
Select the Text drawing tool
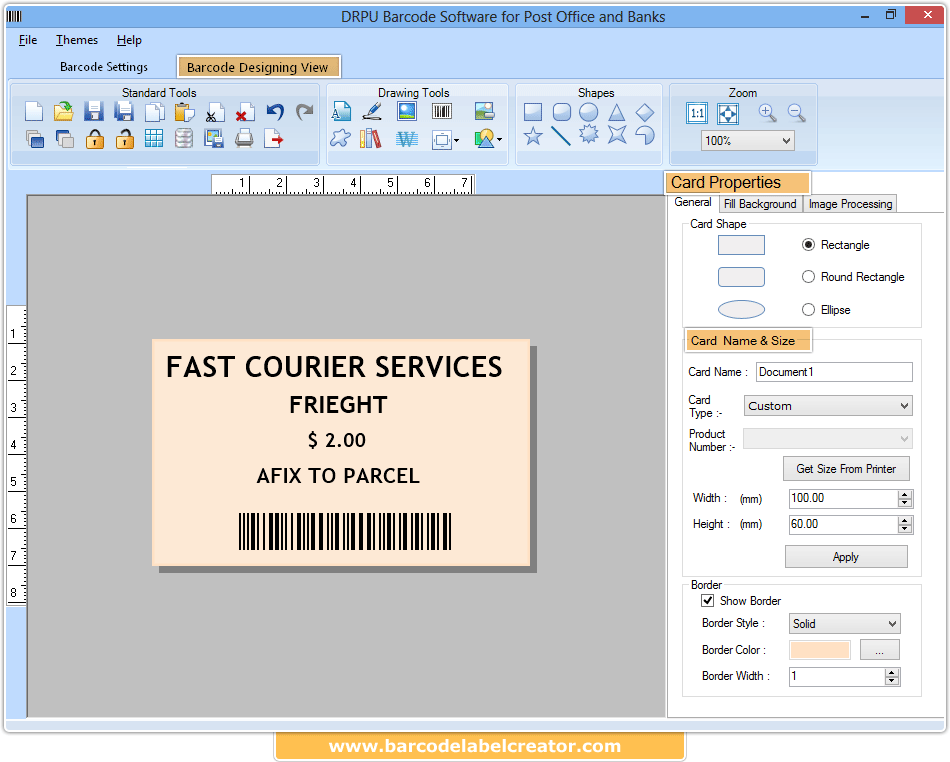pyautogui.click(x=341, y=112)
